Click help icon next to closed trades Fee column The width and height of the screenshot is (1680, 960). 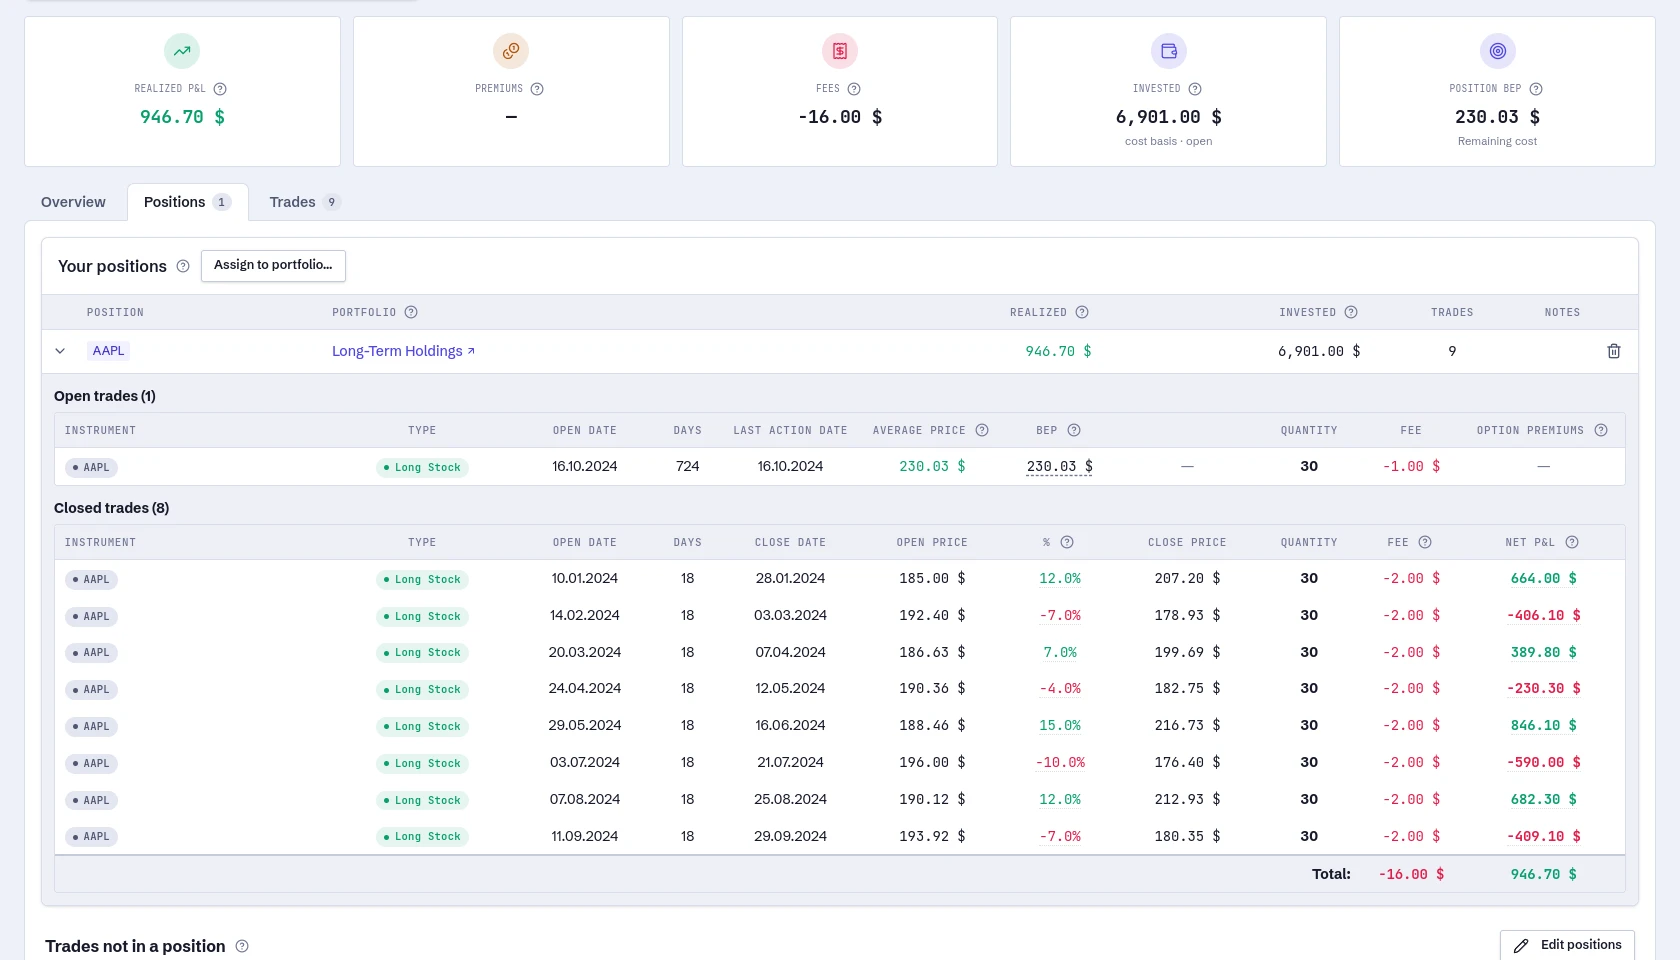1425,542
